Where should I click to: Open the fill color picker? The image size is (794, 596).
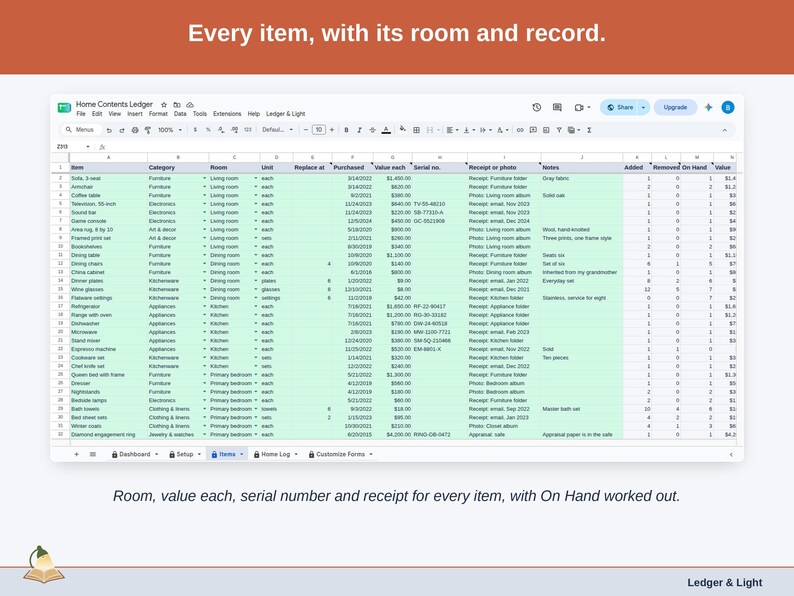403,130
